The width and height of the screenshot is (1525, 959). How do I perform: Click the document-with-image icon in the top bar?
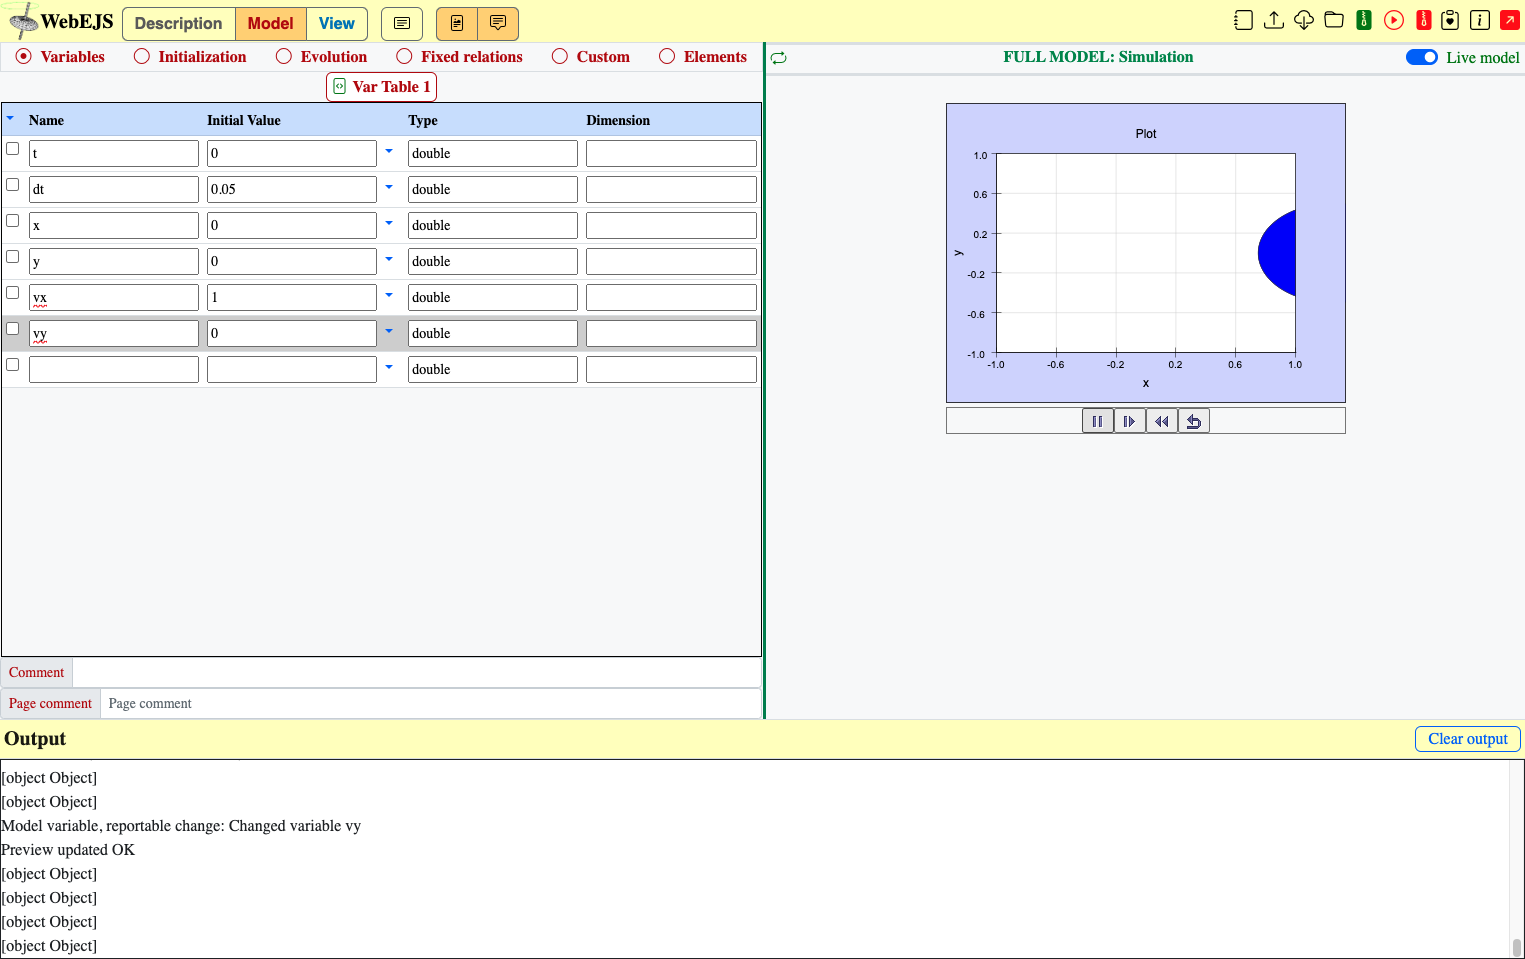tap(457, 23)
